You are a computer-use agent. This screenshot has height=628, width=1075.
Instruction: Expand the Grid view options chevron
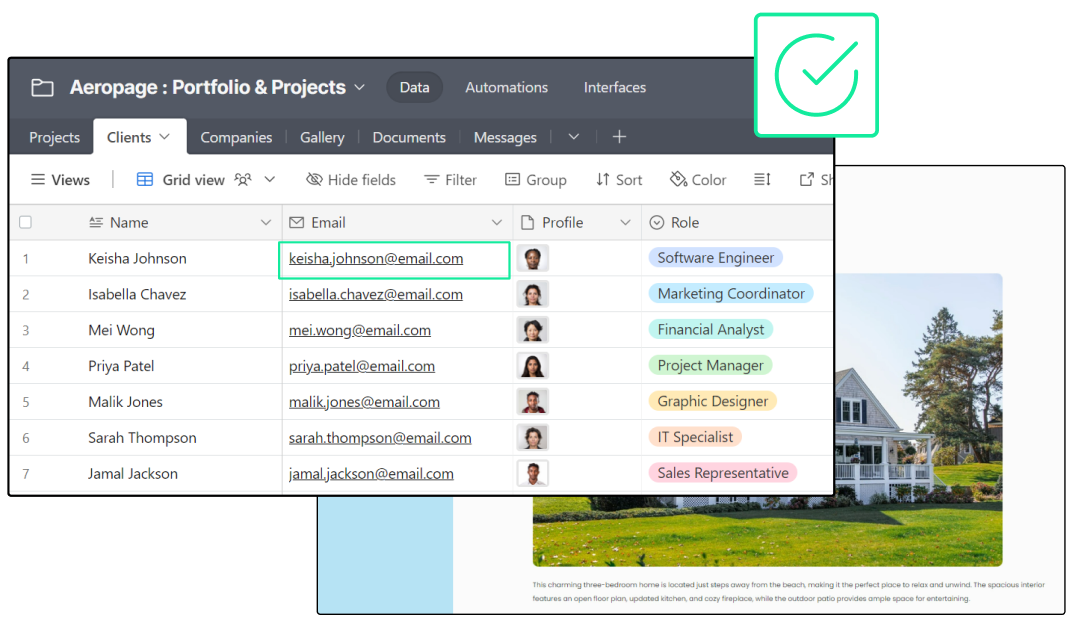(269, 180)
